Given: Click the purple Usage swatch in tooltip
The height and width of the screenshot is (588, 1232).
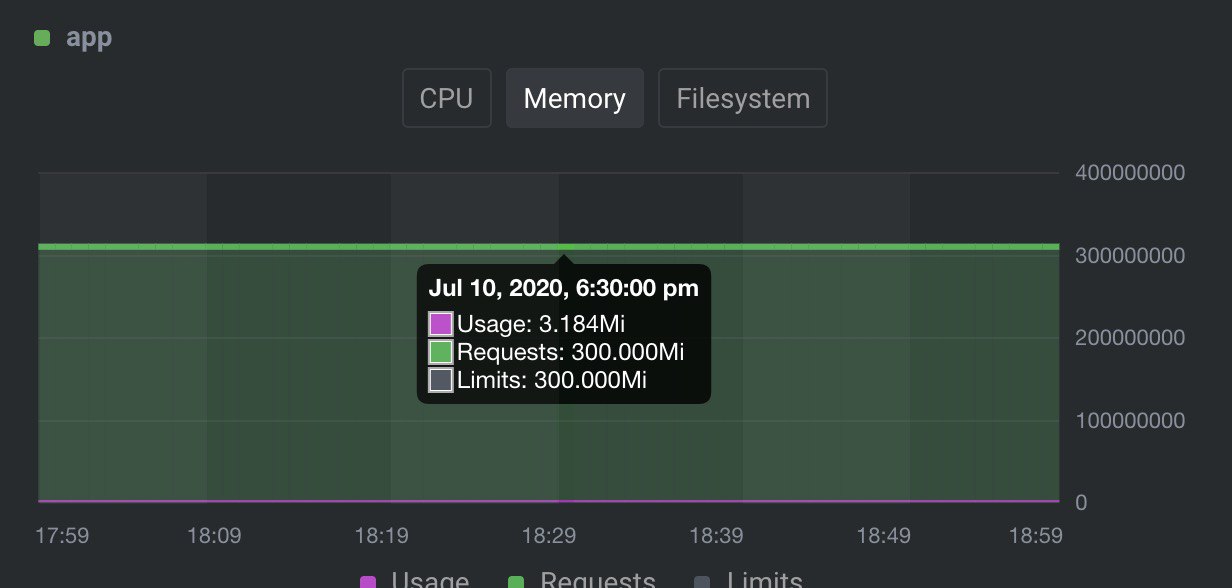Looking at the screenshot, I should (x=441, y=324).
